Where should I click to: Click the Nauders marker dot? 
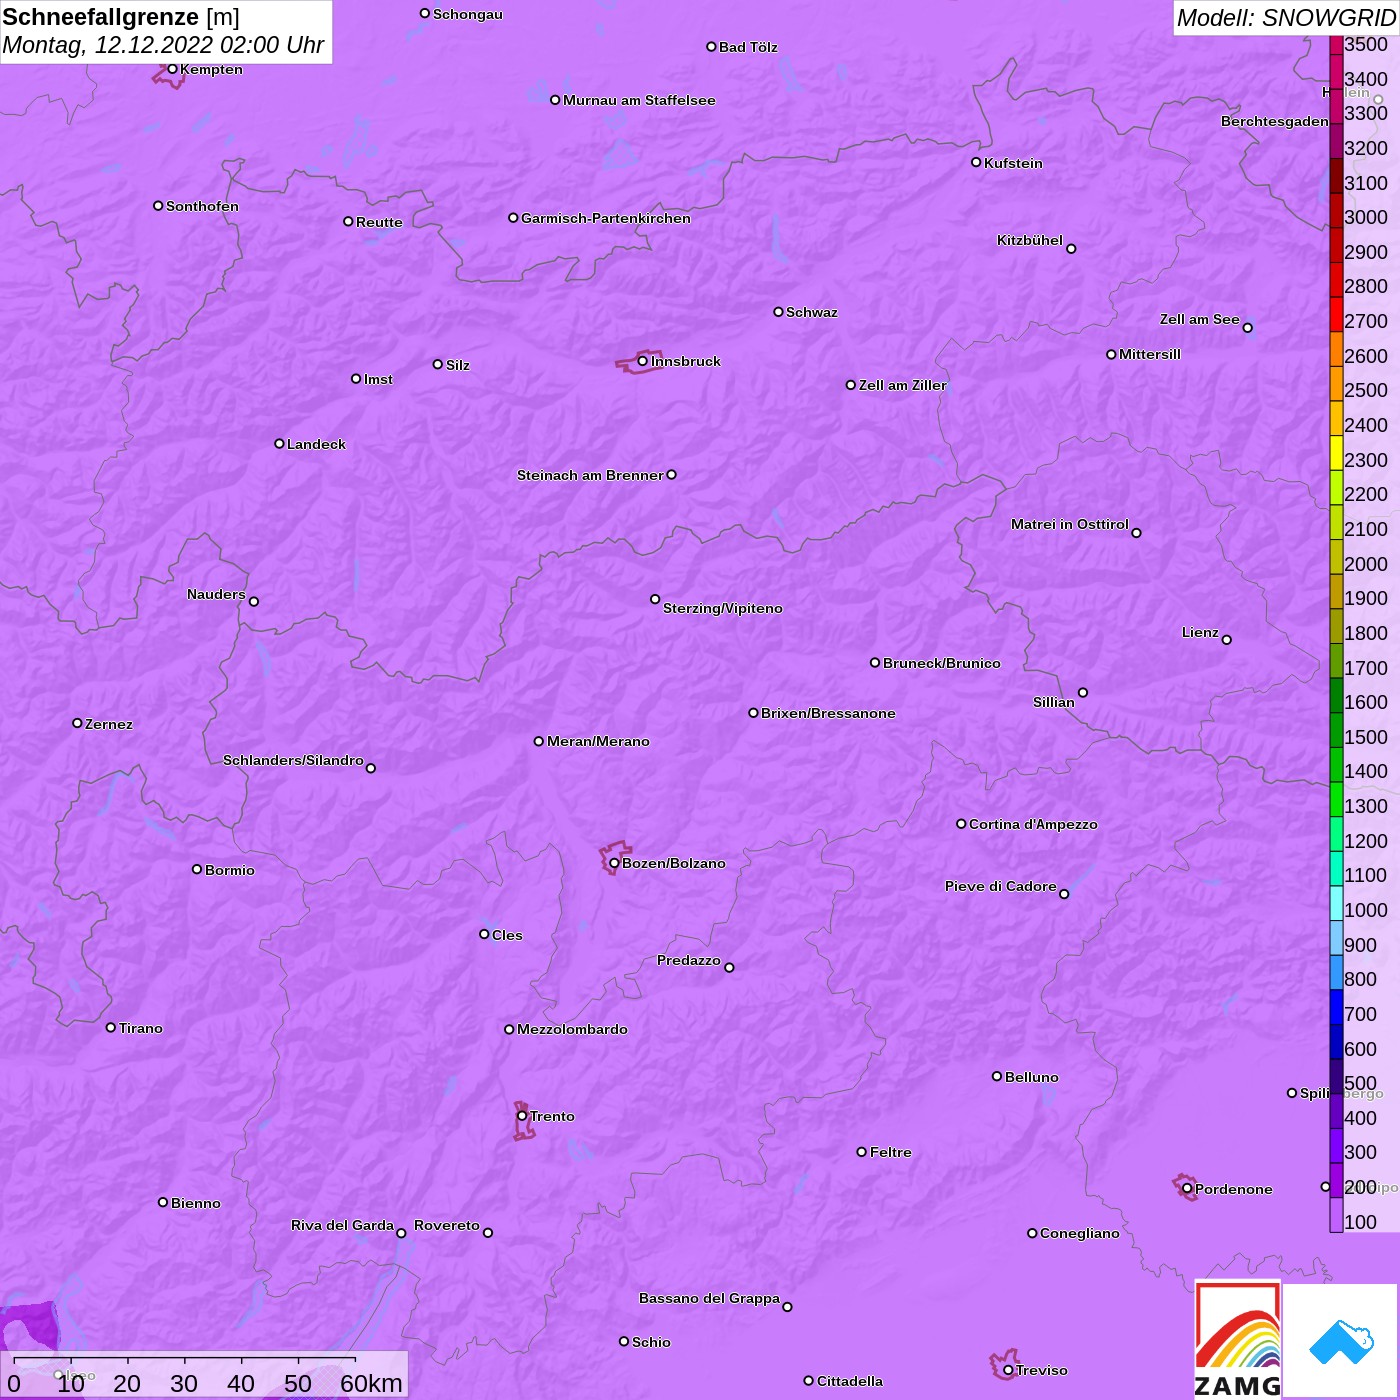[x=254, y=601]
